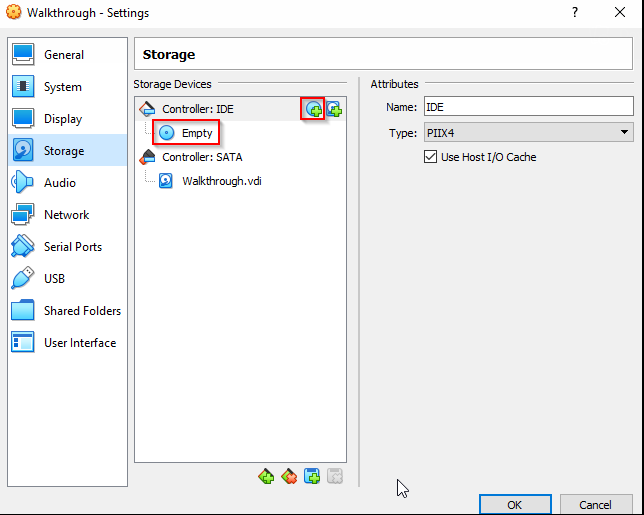Screen dimensions: 644x515
Task: Click the Display screen icon in sidebar
Action: tap(23, 119)
